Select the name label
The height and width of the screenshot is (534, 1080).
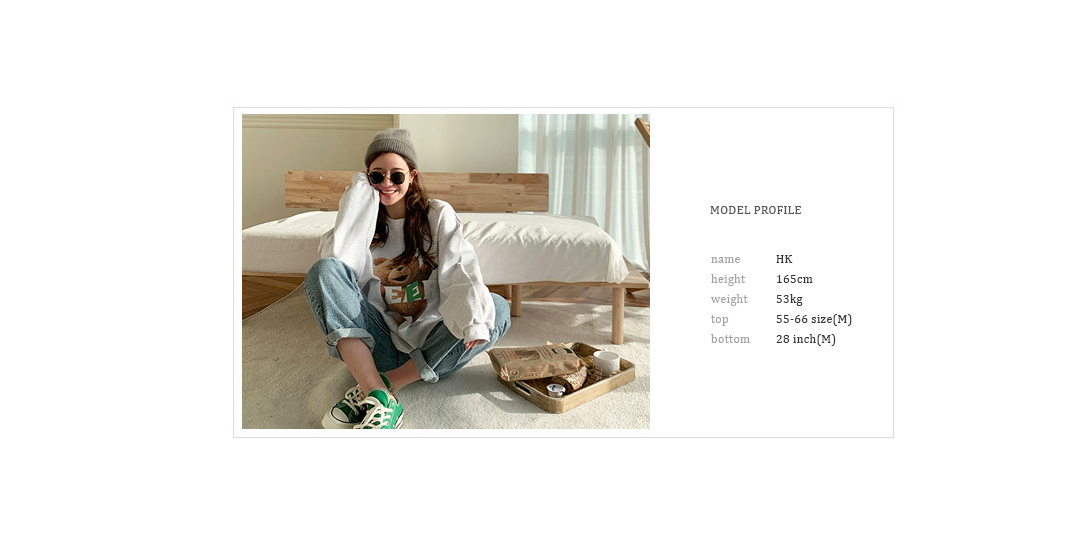pyautogui.click(x=725, y=260)
